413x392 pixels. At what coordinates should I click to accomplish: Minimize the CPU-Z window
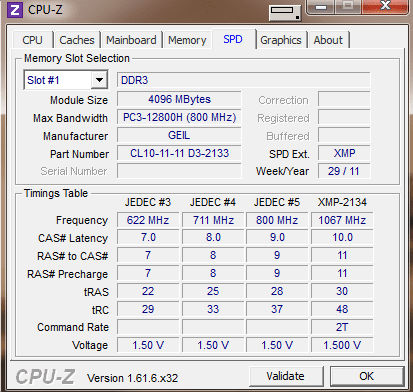pyautogui.click(x=321, y=7)
